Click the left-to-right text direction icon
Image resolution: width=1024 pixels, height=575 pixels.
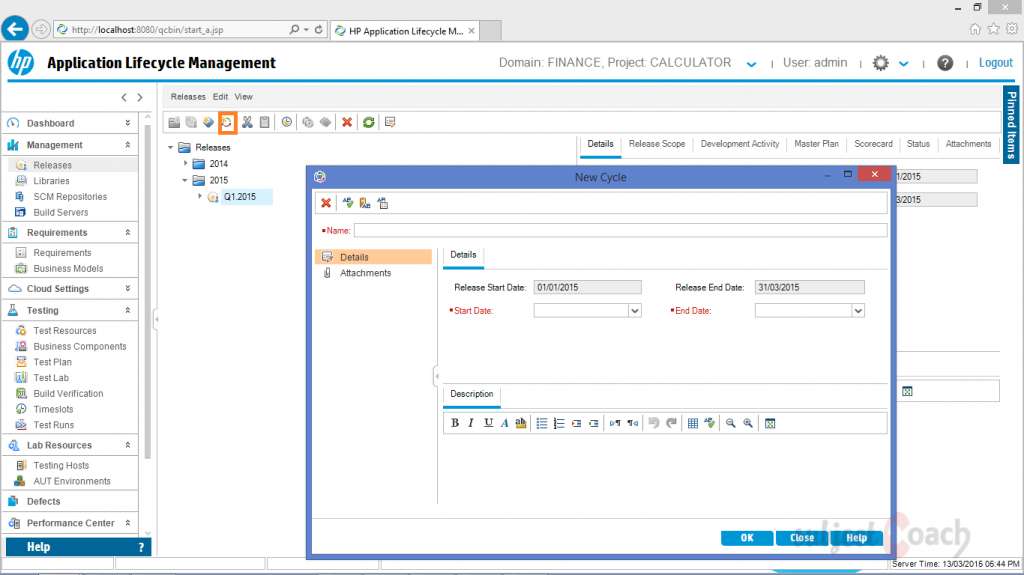tap(615, 423)
